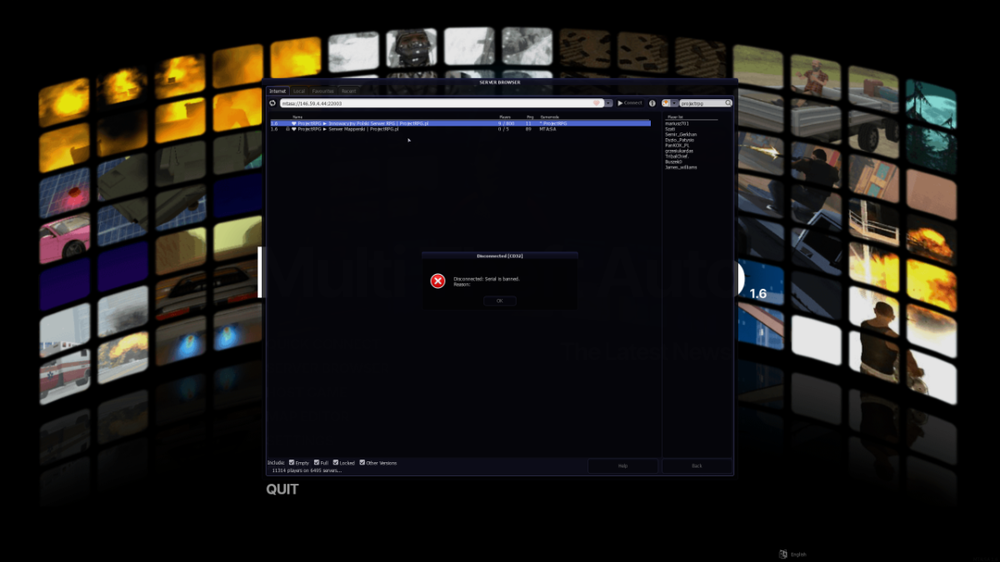Select the Serwer Mapperski server row

coord(460,129)
